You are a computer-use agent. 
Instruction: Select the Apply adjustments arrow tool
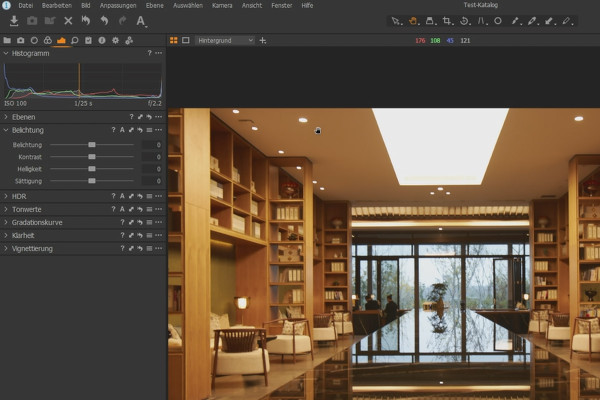pyautogui.click(x=549, y=21)
